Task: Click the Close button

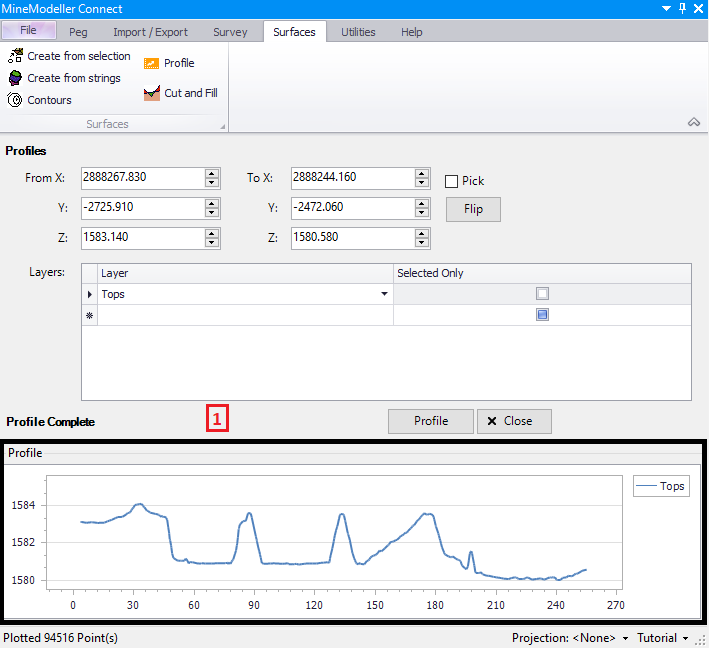Action: tap(514, 421)
